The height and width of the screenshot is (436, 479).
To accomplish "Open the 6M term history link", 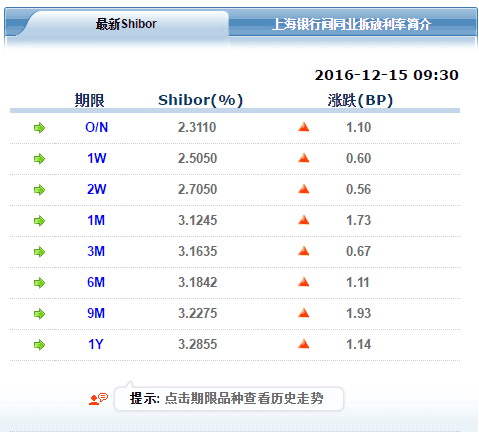I will 96,282.
